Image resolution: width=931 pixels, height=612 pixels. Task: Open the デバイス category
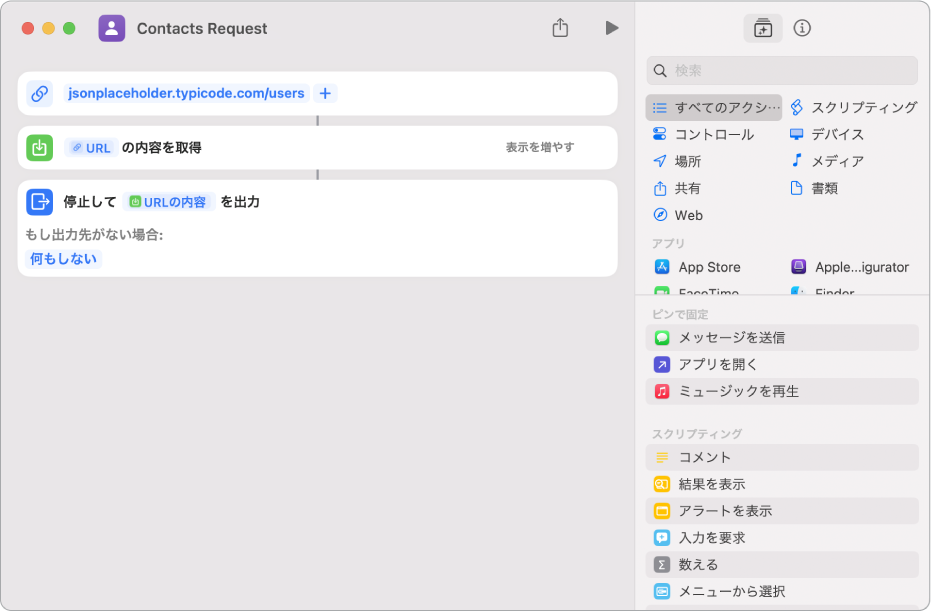pos(826,134)
